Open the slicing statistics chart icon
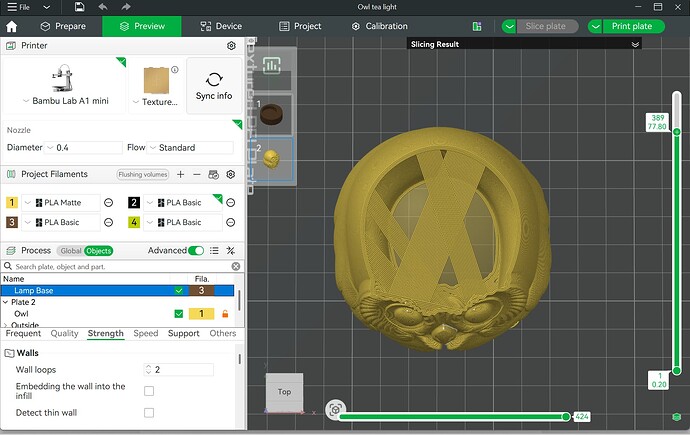 [x=272, y=66]
